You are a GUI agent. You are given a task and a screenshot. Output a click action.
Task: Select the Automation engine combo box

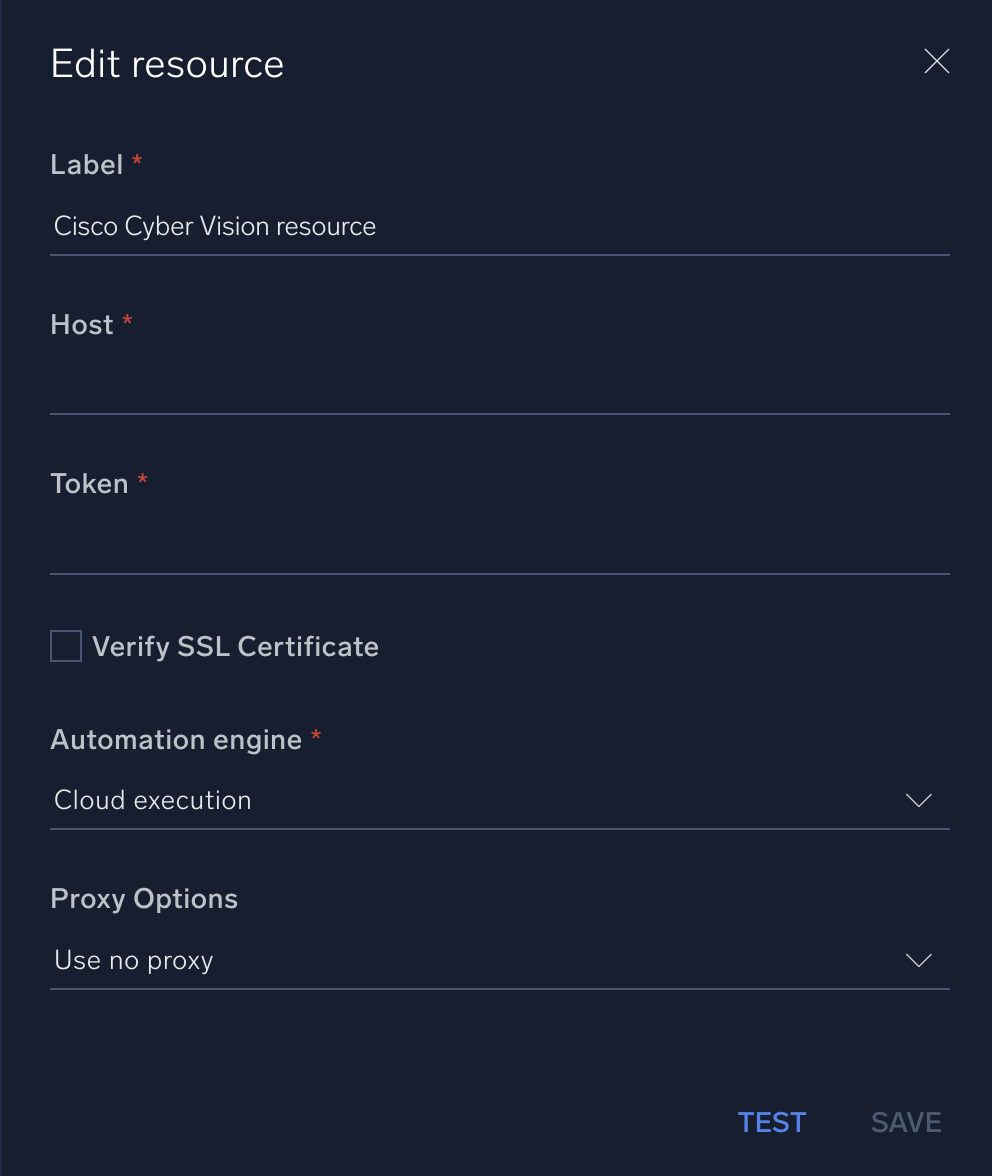(500, 800)
